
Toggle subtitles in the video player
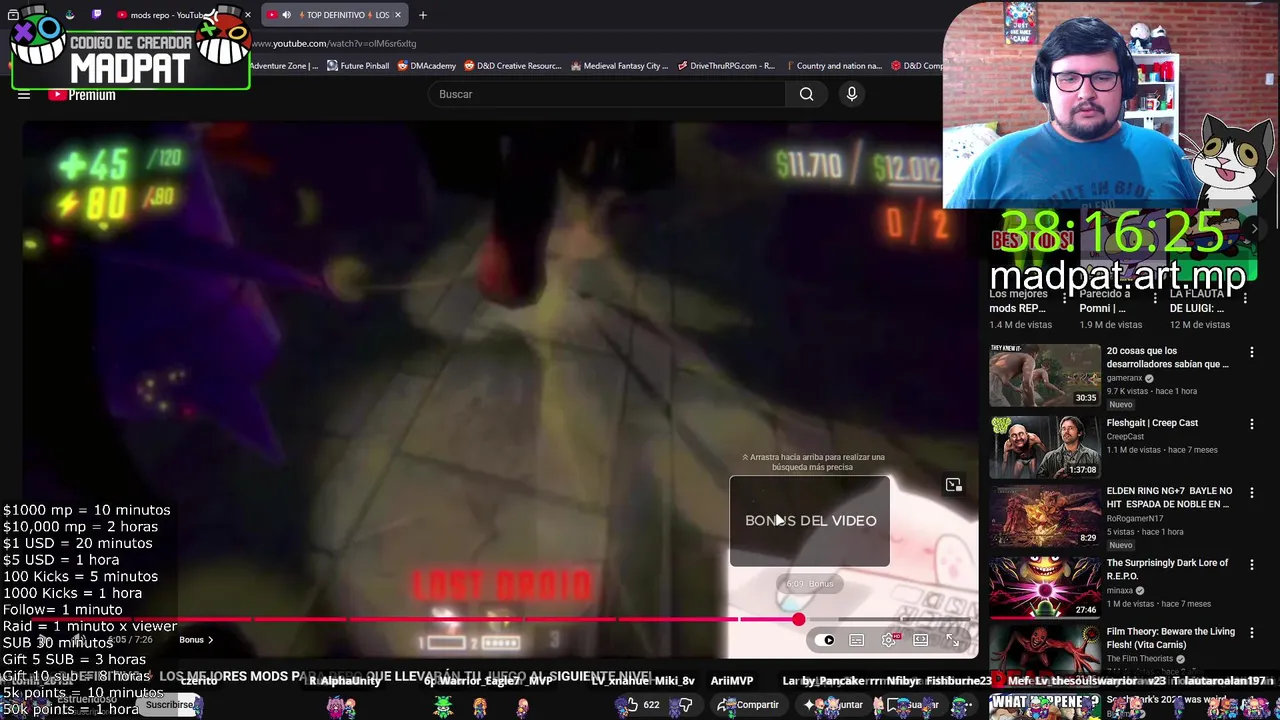pos(857,640)
